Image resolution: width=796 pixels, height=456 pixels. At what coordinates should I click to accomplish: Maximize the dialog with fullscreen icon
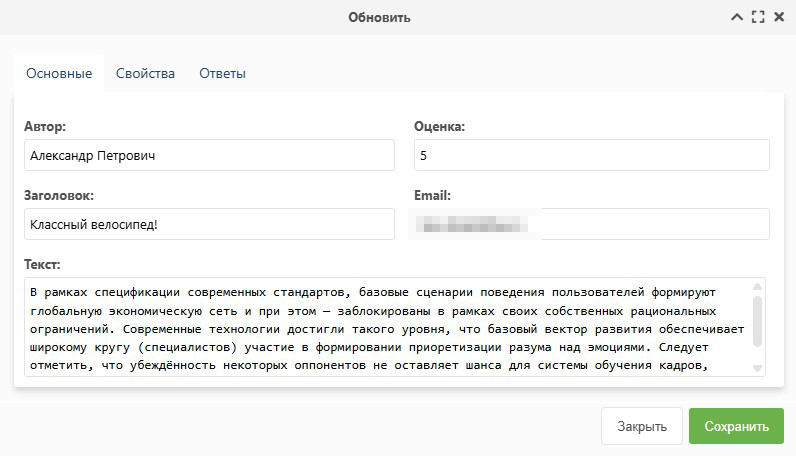[x=757, y=17]
